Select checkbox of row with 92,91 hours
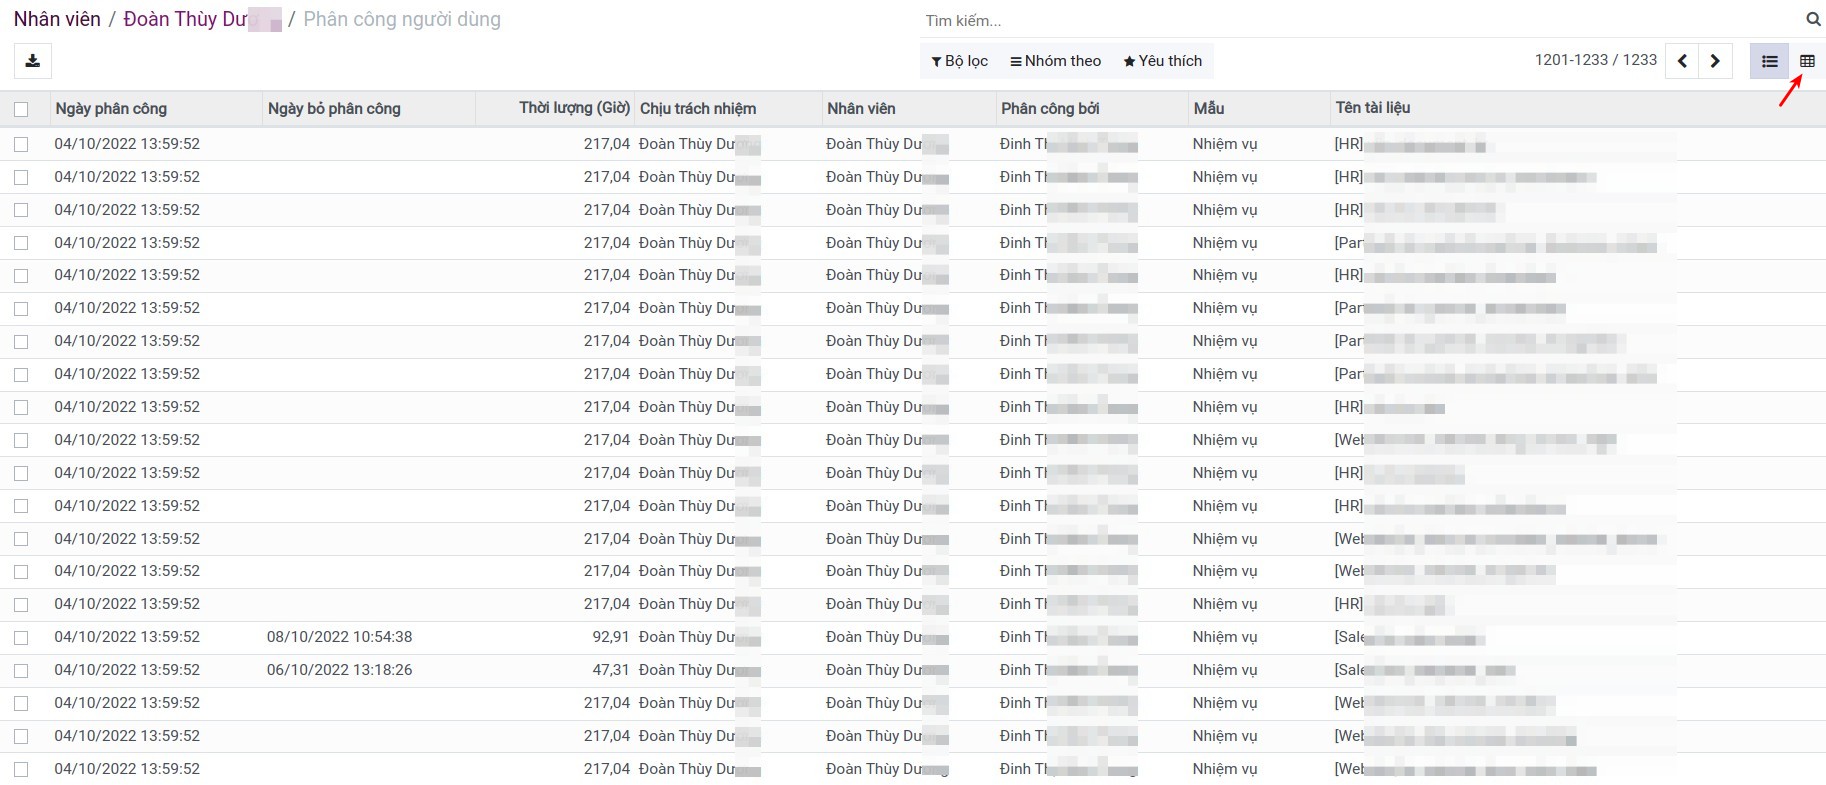1826x785 pixels. (21, 637)
